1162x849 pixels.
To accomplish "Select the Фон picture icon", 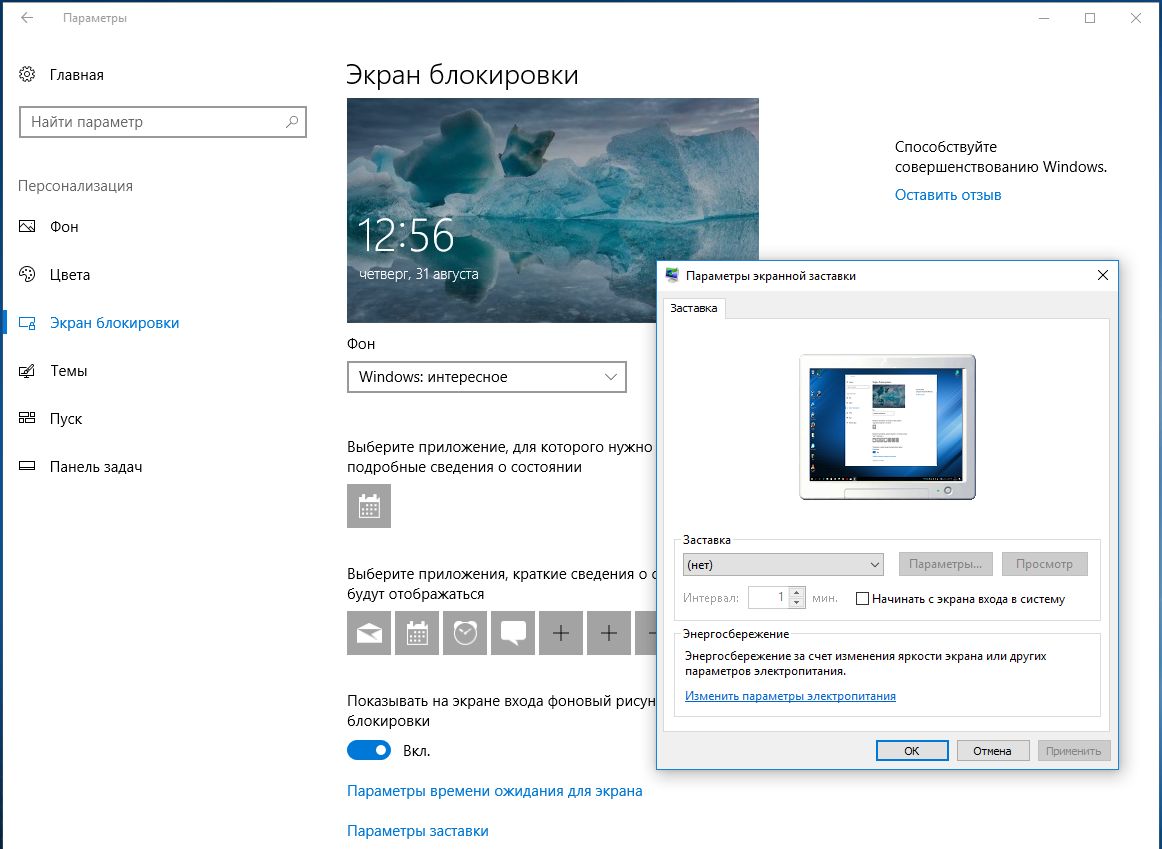I will point(27,227).
